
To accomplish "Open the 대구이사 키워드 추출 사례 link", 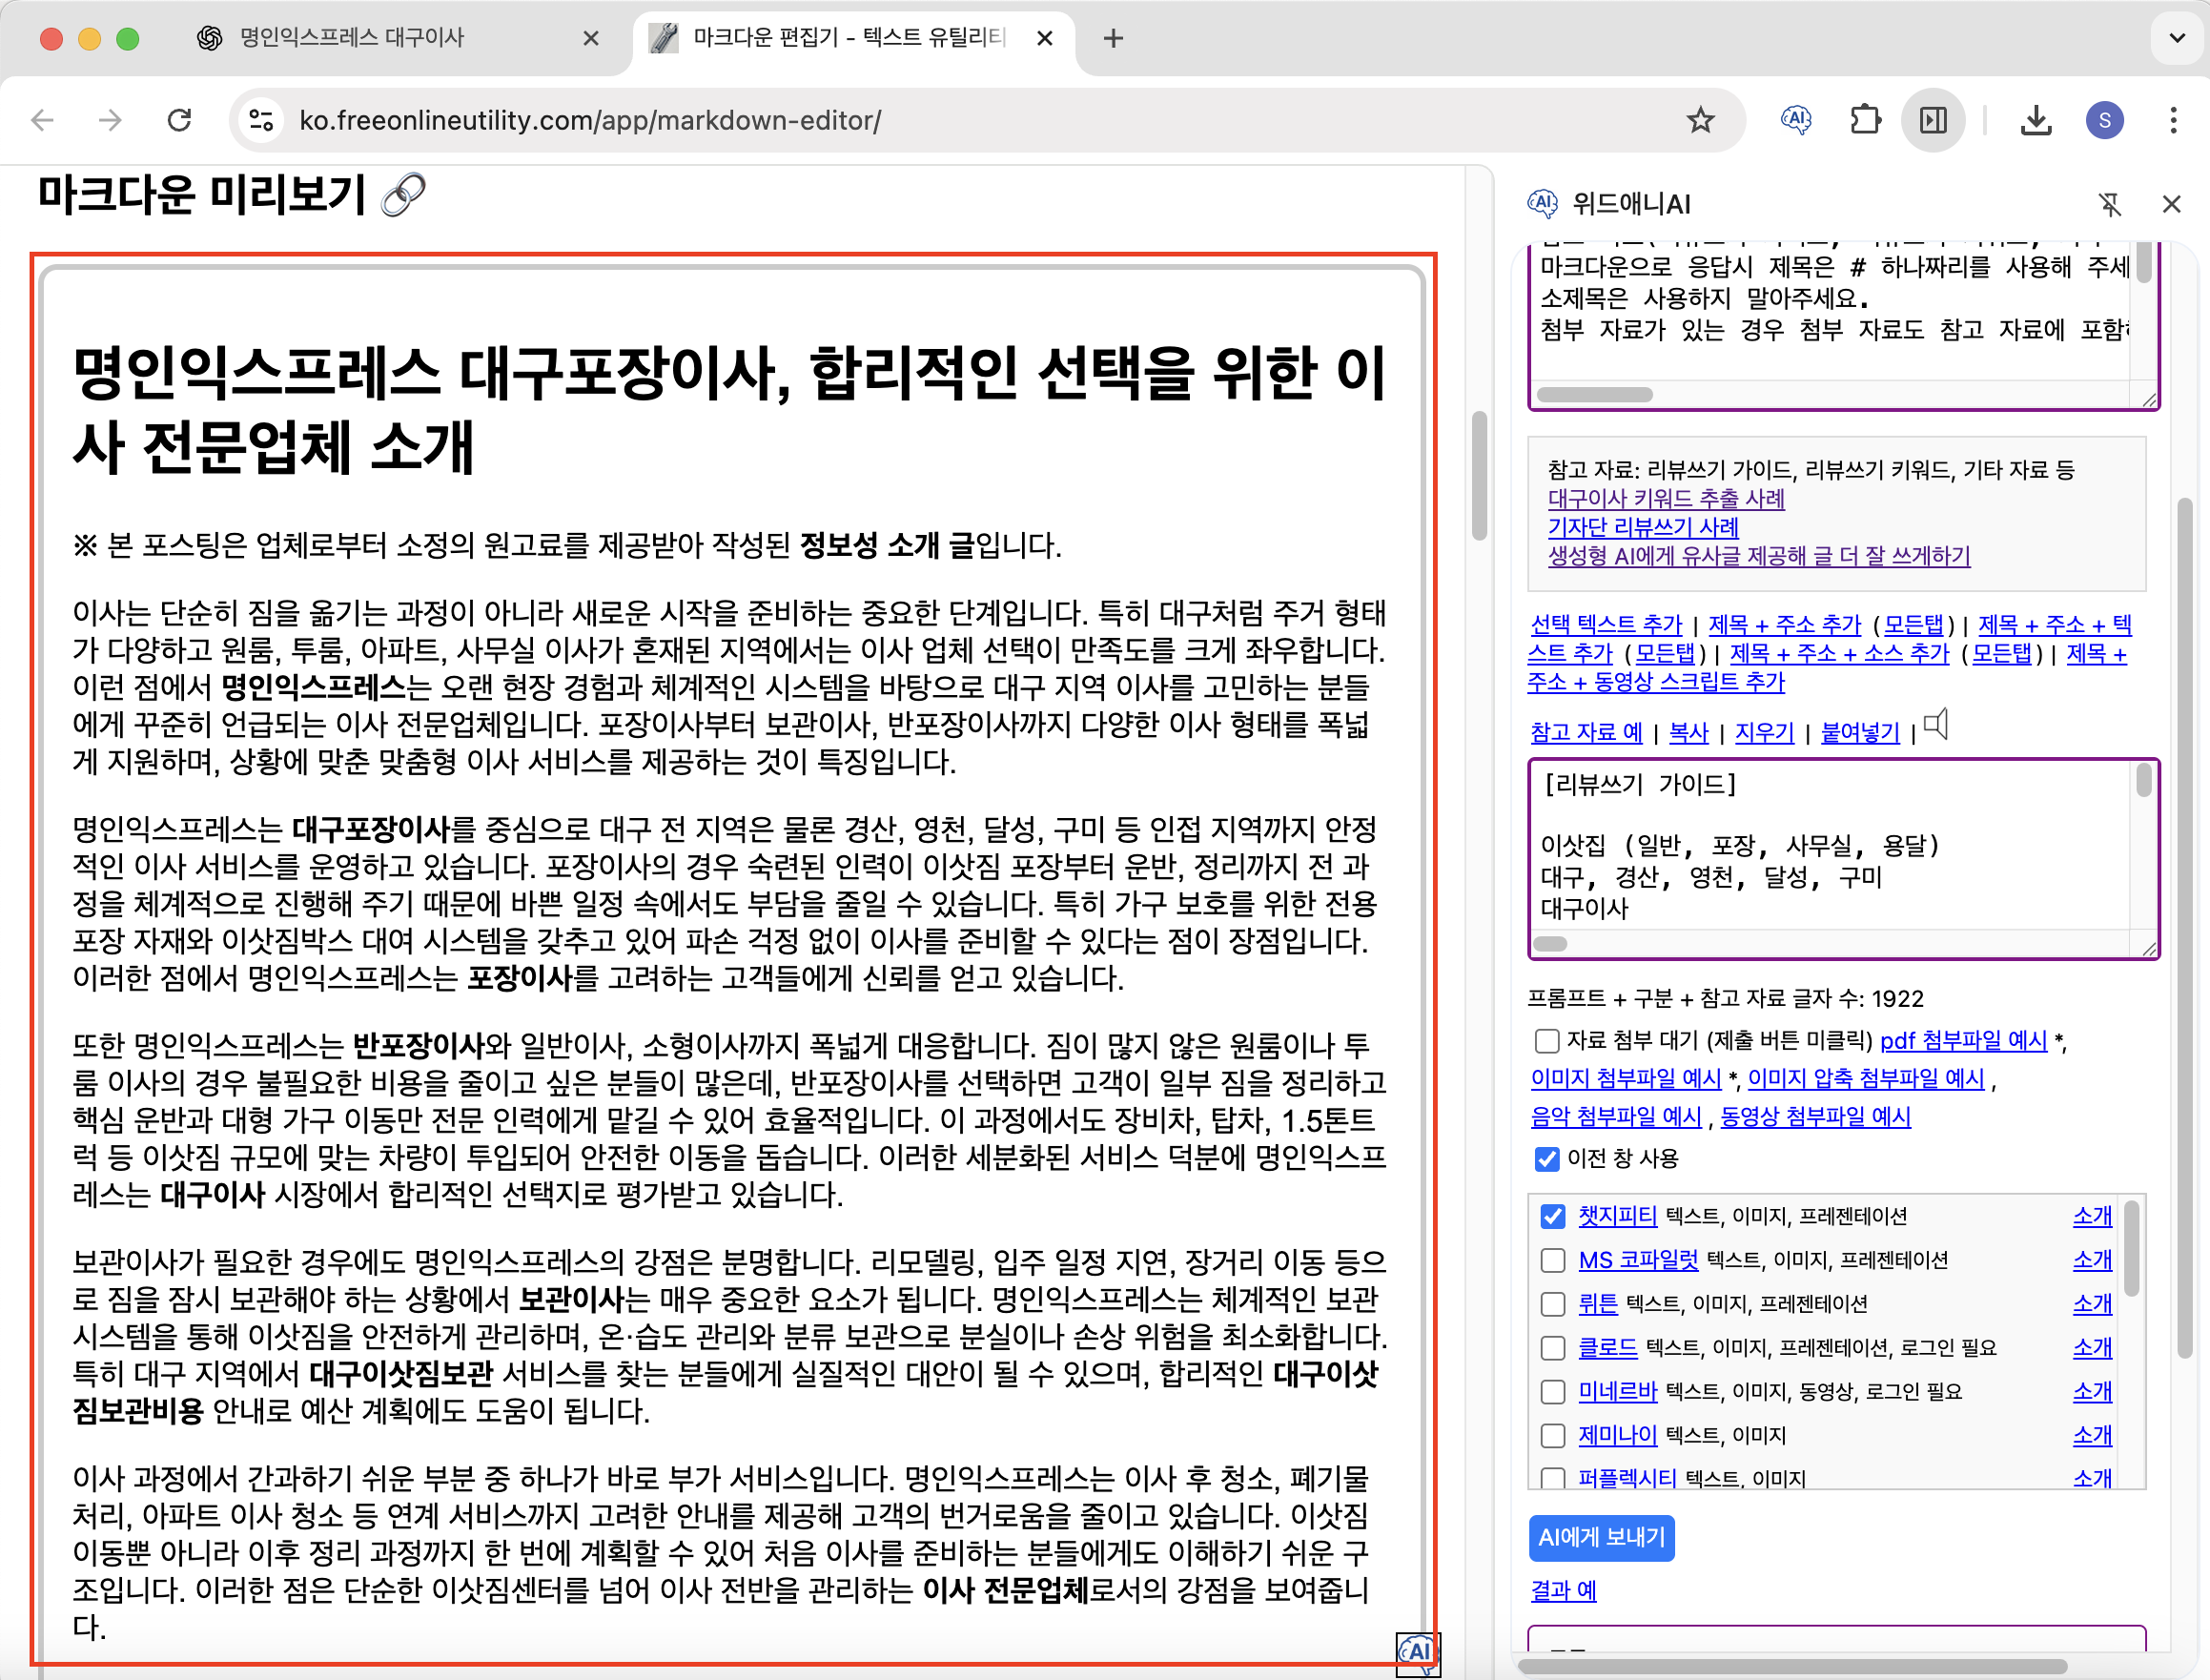I will click(x=1665, y=498).
